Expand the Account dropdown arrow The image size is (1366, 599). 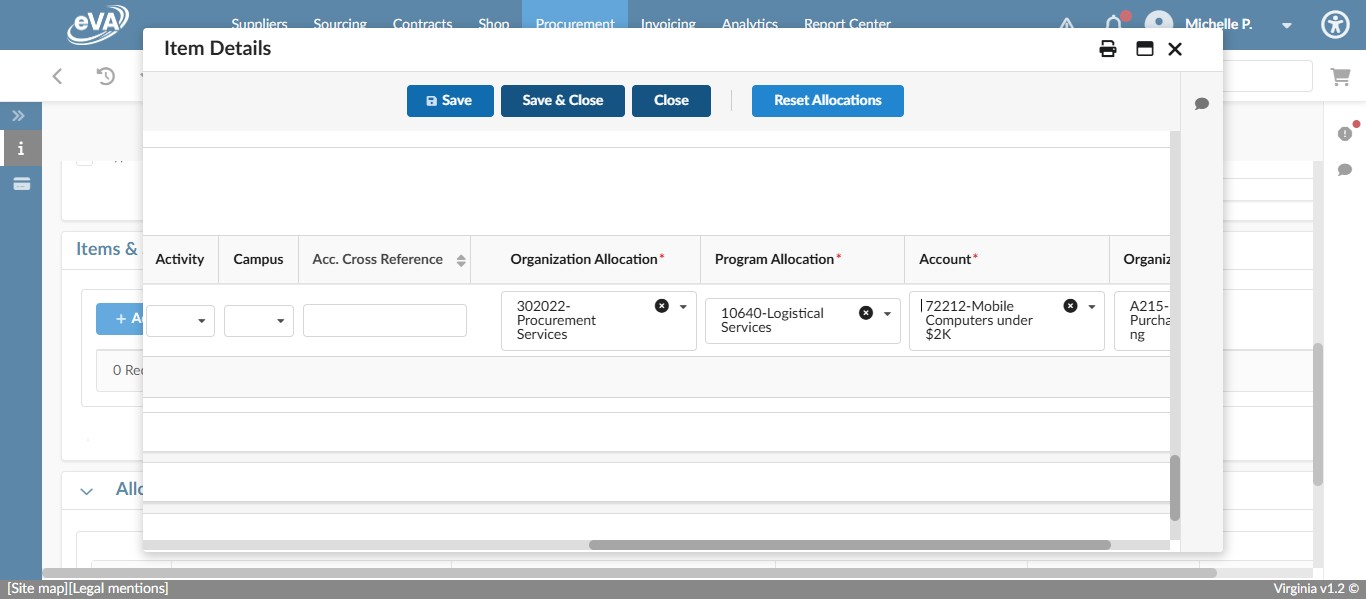1092,307
